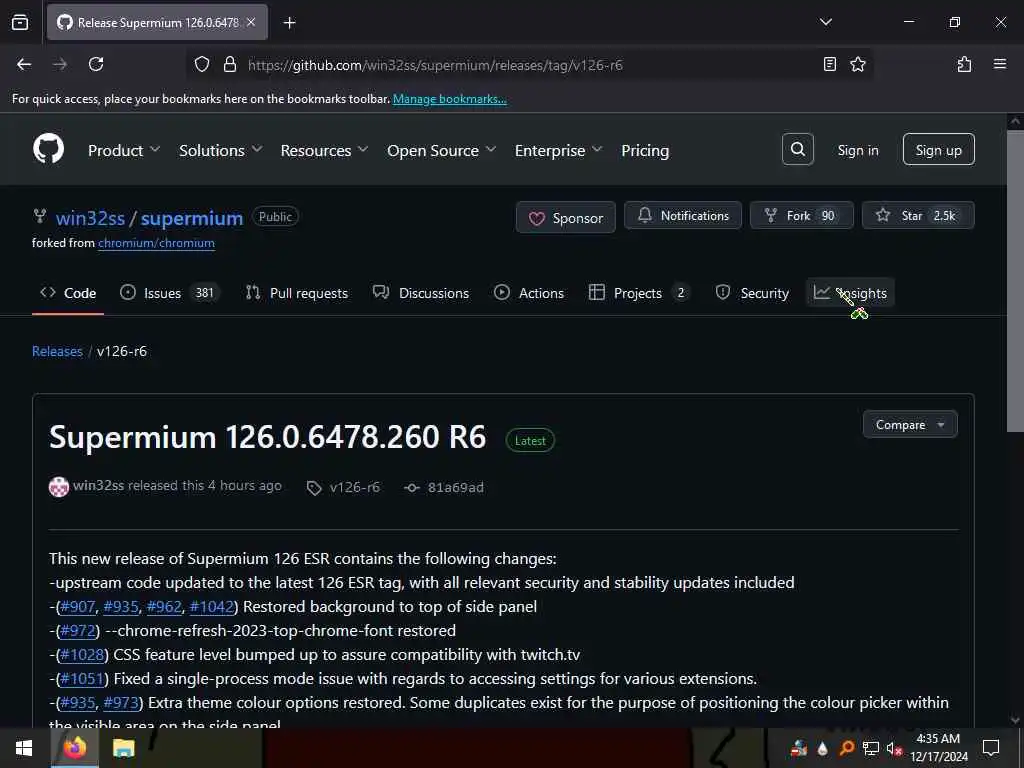Image resolution: width=1024 pixels, height=768 pixels.
Task: Click the win32ss avatar image
Action: pos(59,487)
